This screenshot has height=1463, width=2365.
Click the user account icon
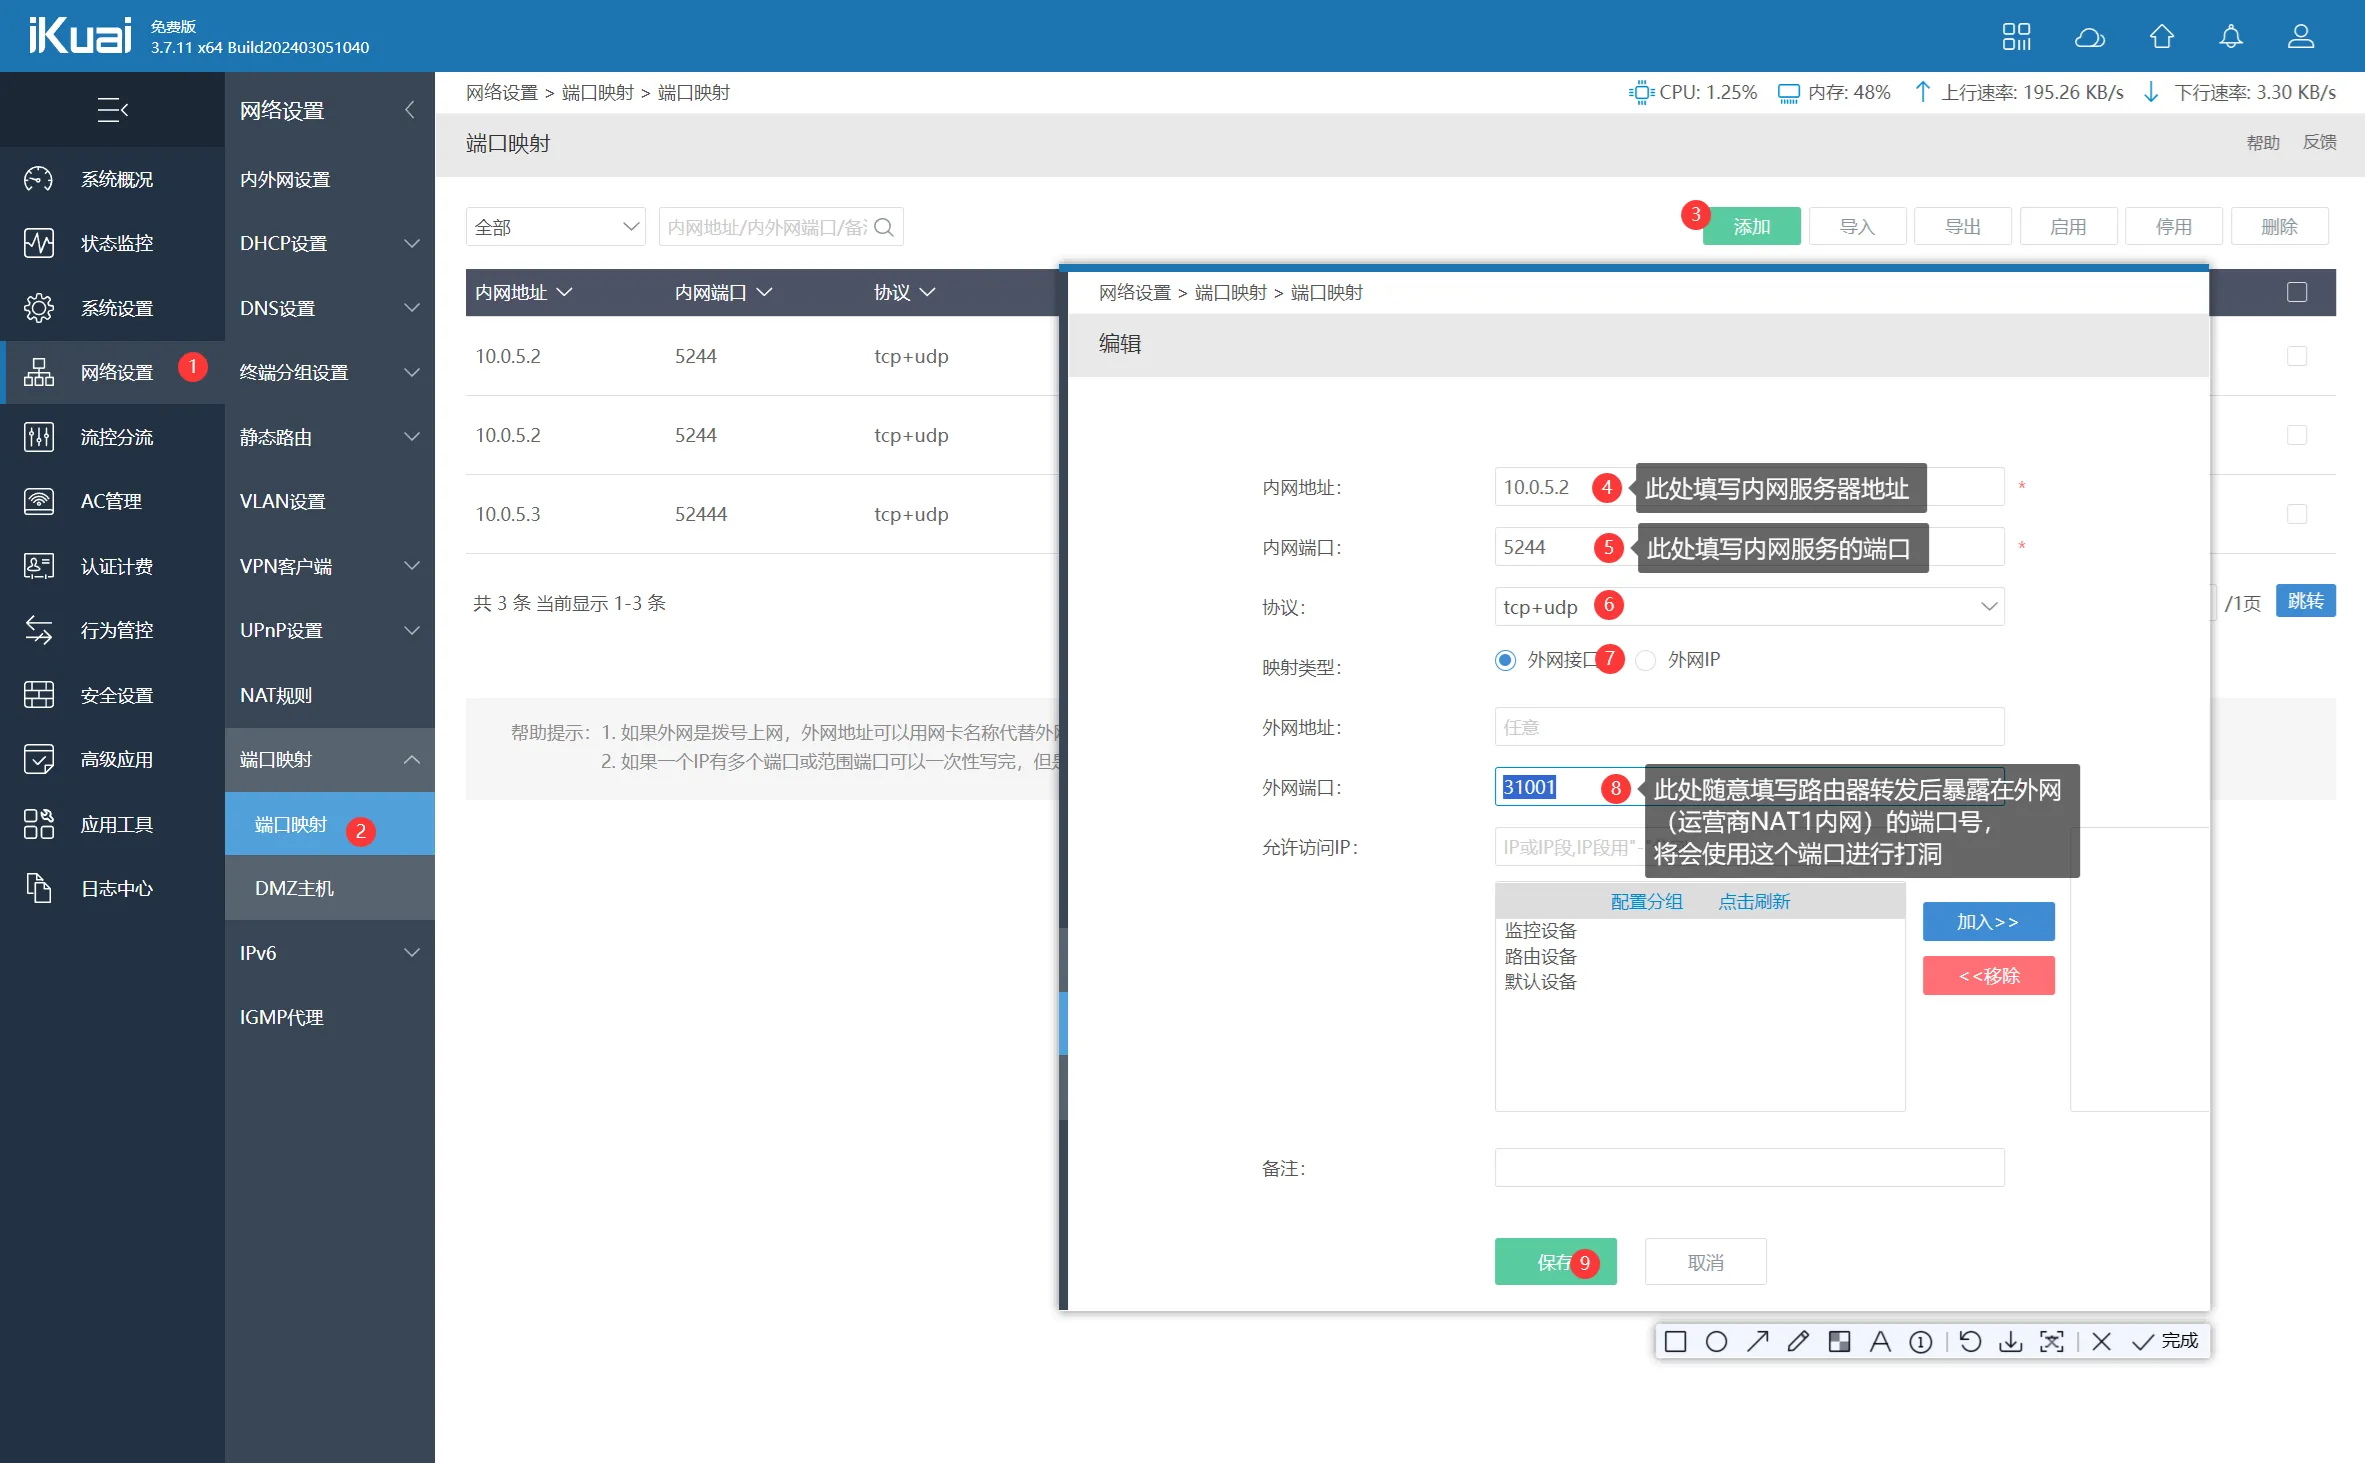[x=2301, y=37]
